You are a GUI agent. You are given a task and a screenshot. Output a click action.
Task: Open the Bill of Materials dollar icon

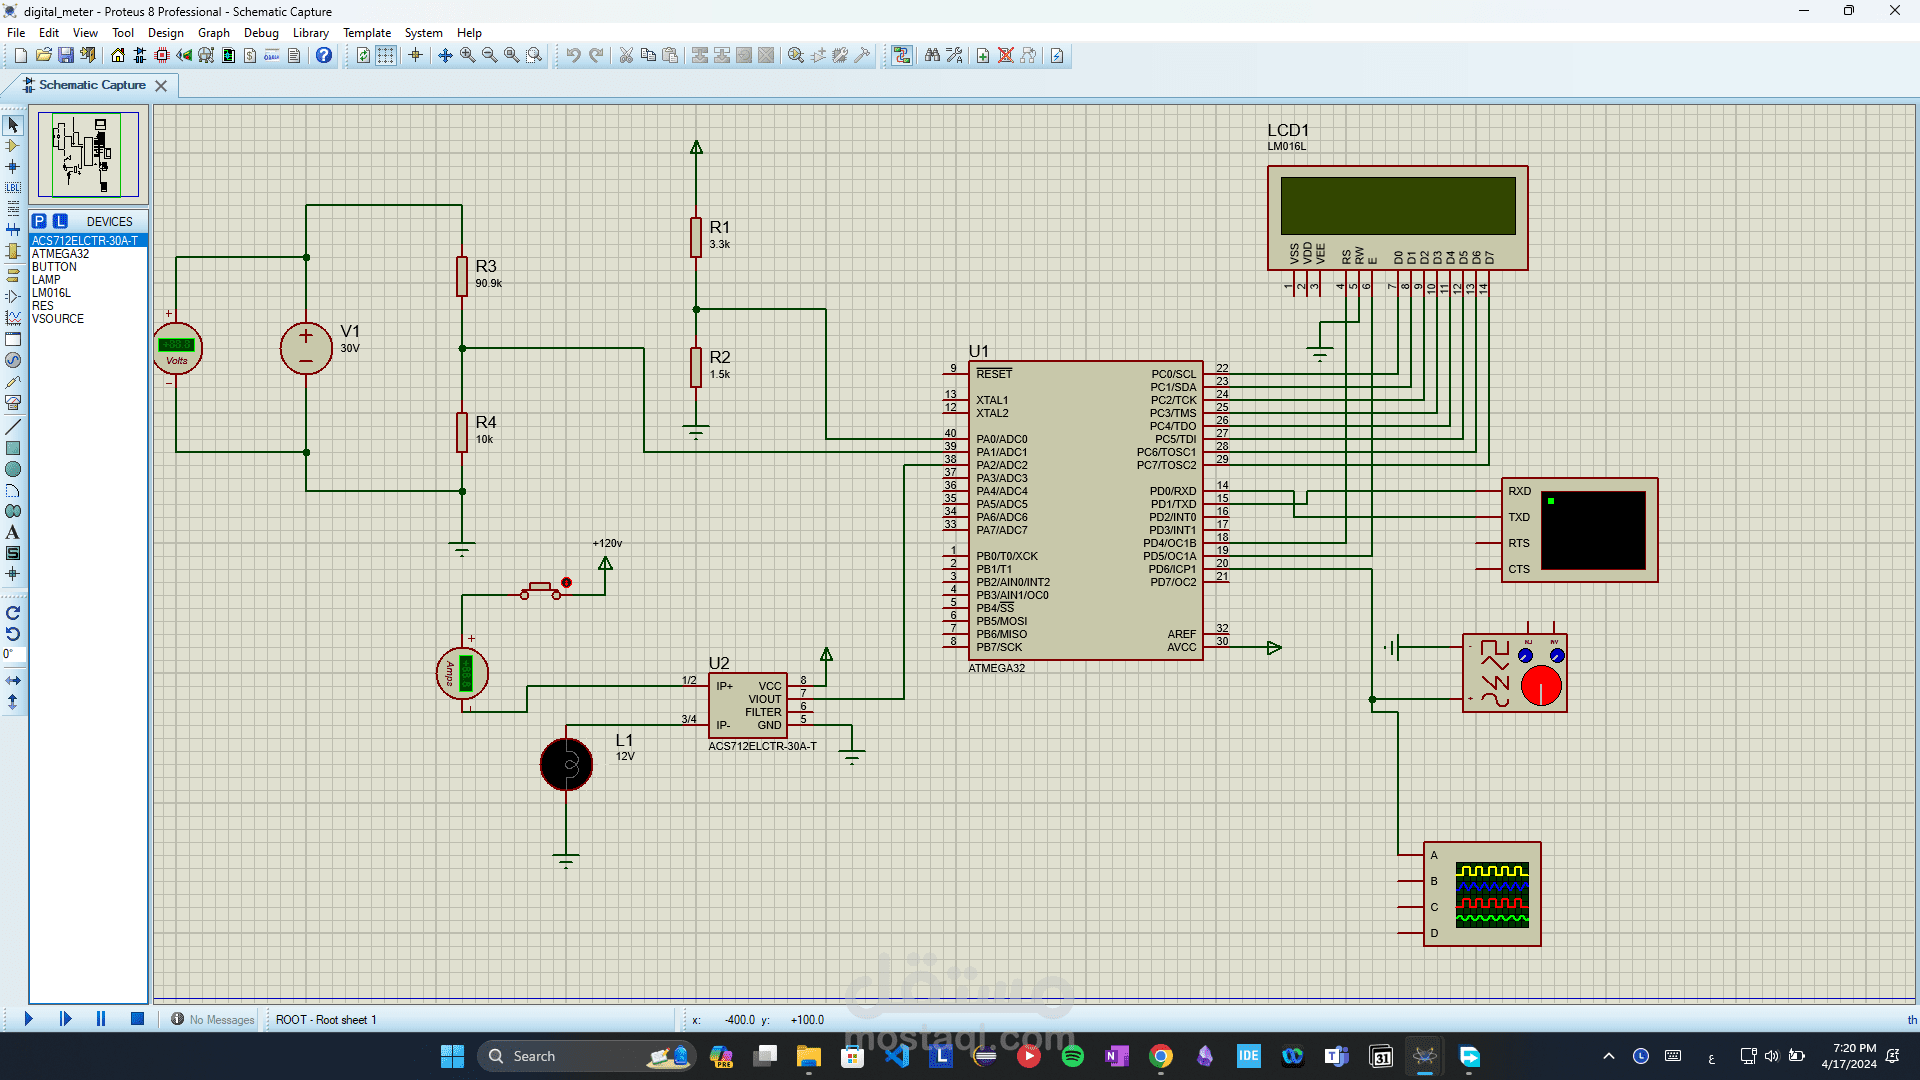tap(250, 55)
